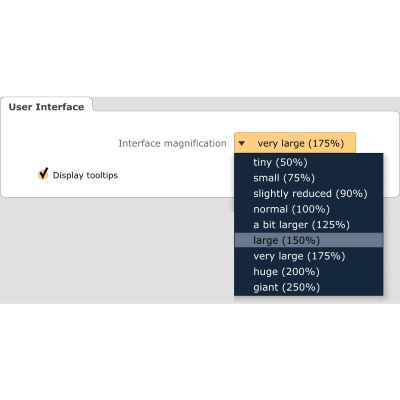Open the Interface magnification combo box

coord(295,143)
